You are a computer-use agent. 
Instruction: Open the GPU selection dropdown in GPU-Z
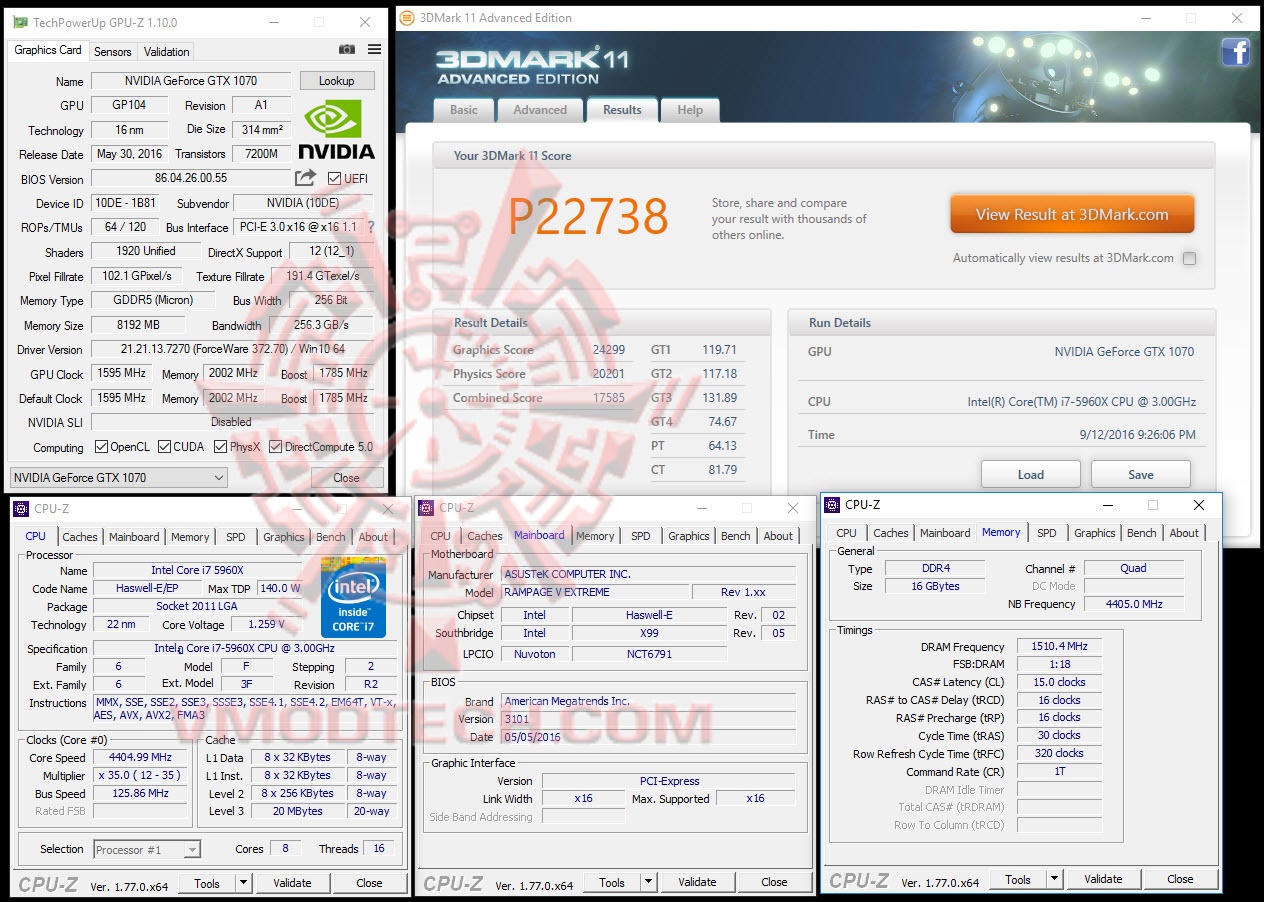119,477
